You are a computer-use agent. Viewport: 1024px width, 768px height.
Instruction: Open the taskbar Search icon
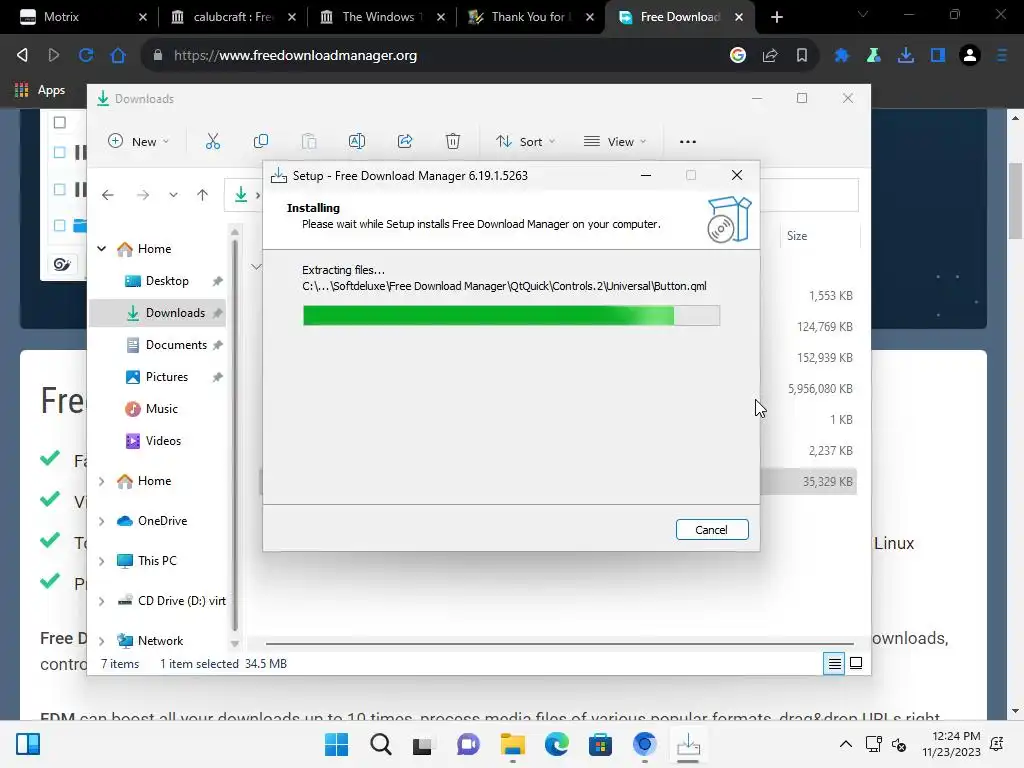pos(381,744)
